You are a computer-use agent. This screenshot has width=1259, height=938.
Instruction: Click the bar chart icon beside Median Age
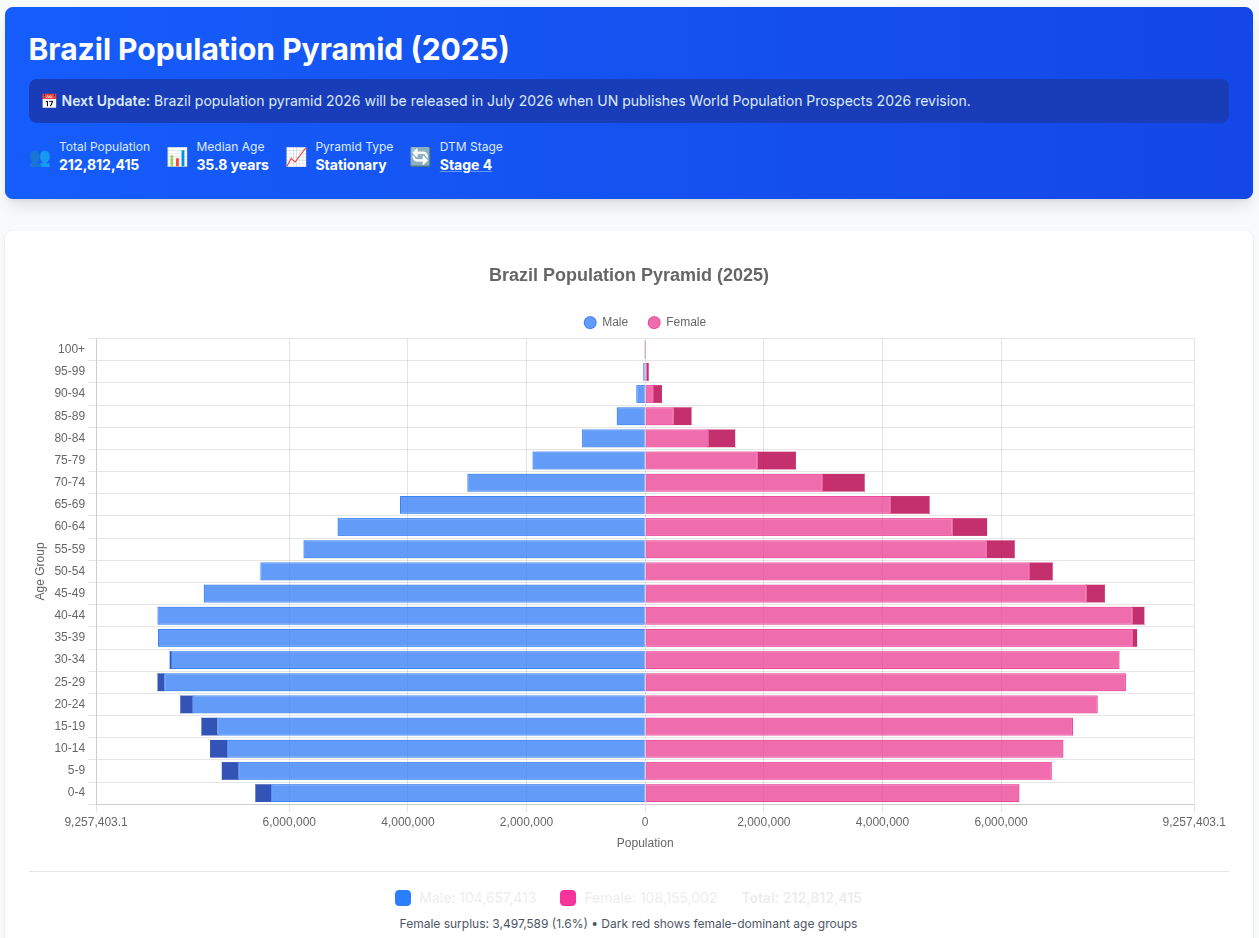tap(177, 157)
